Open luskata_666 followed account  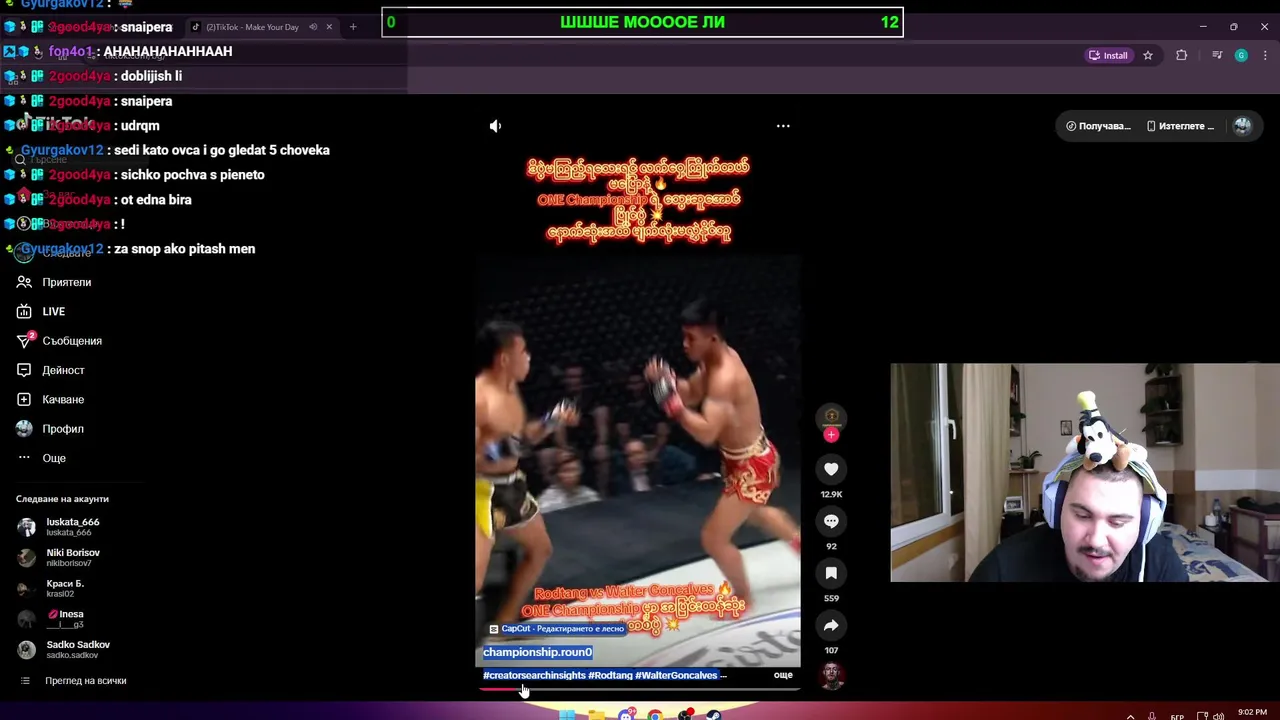coord(72,526)
